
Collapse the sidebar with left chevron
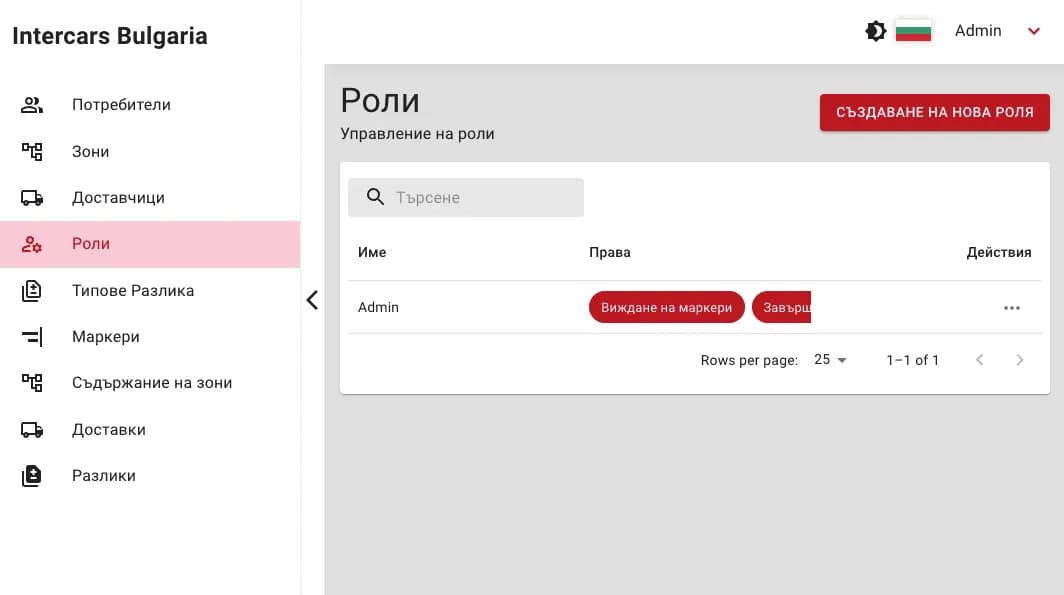(x=312, y=300)
